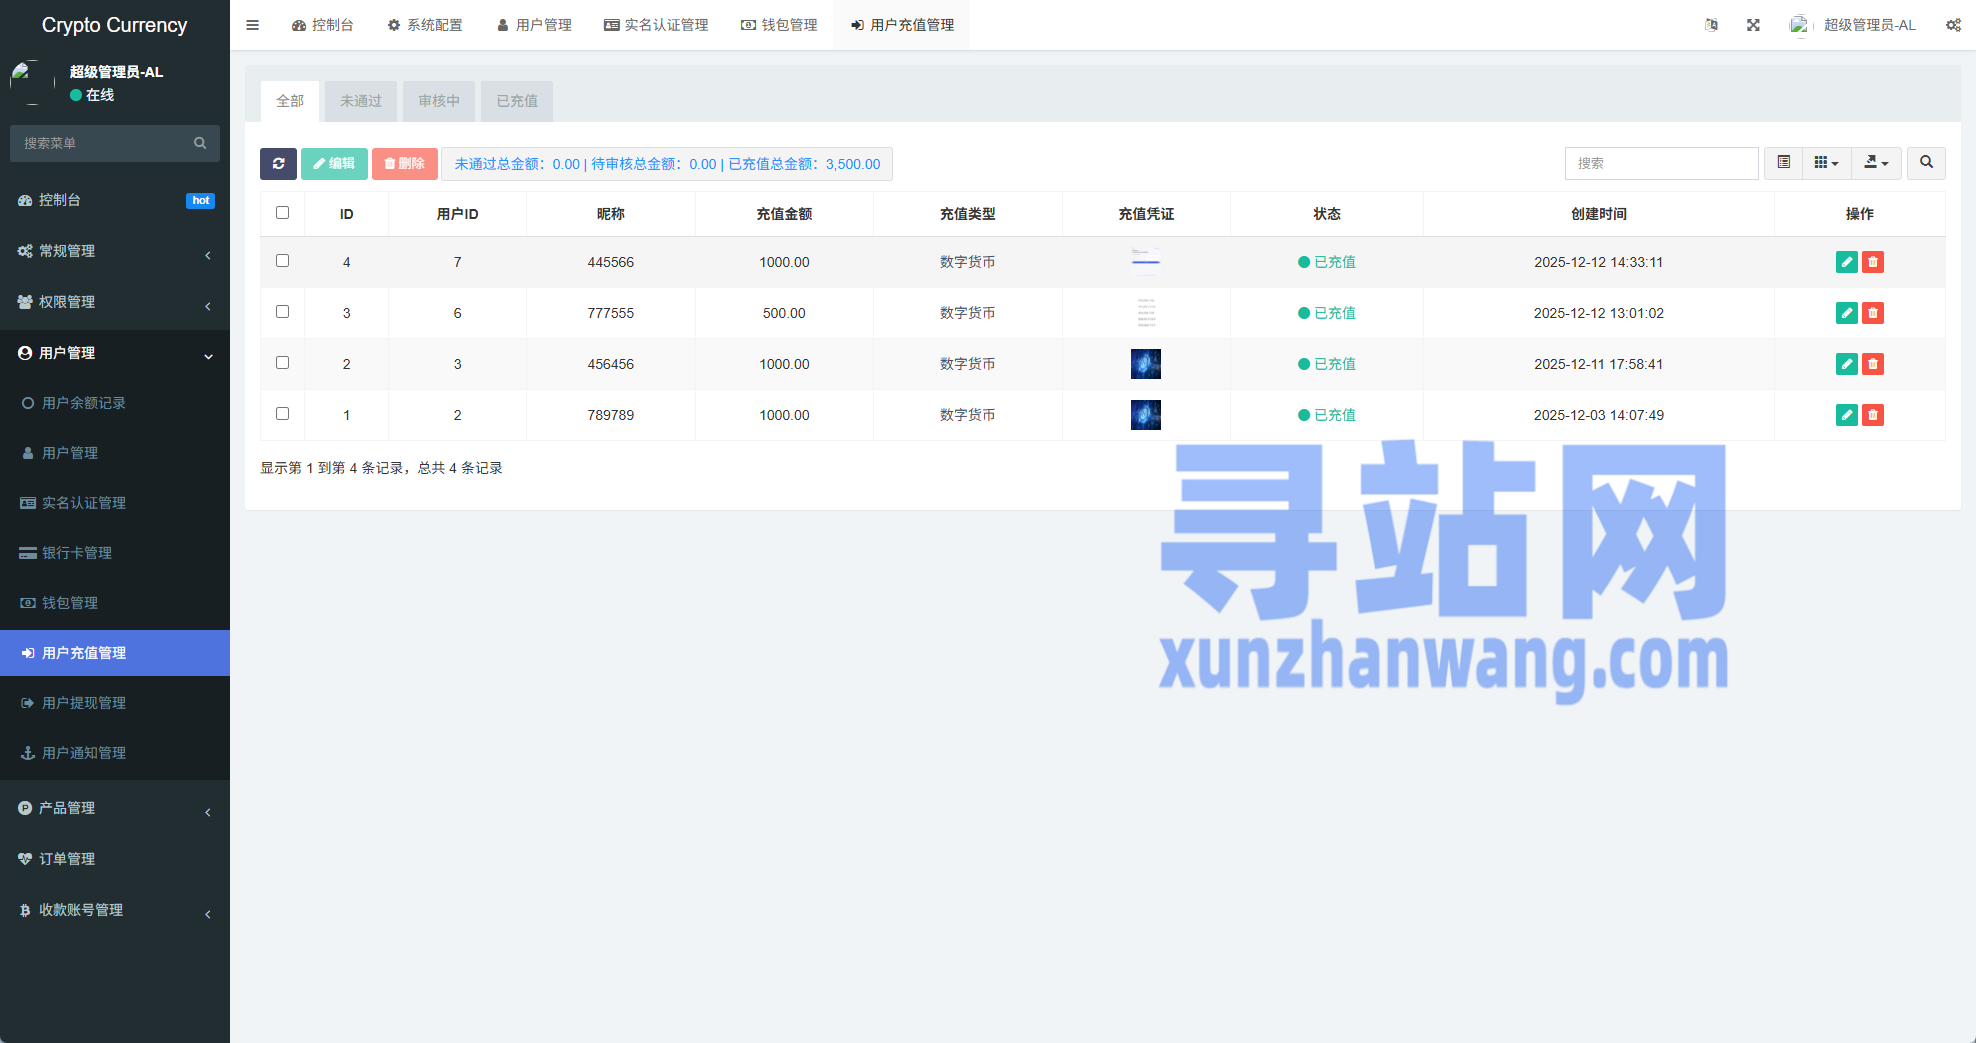The width and height of the screenshot is (1976, 1043).
Task: Select the checkbox for row ID 2
Action: (x=282, y=363)
